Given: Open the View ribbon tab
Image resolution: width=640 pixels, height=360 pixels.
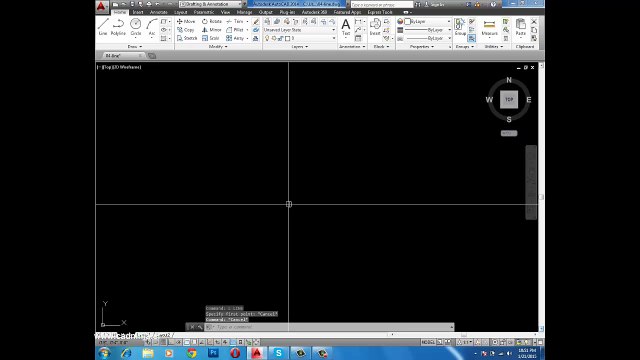Looking at the screenshot, I should [x=225, y=12].
